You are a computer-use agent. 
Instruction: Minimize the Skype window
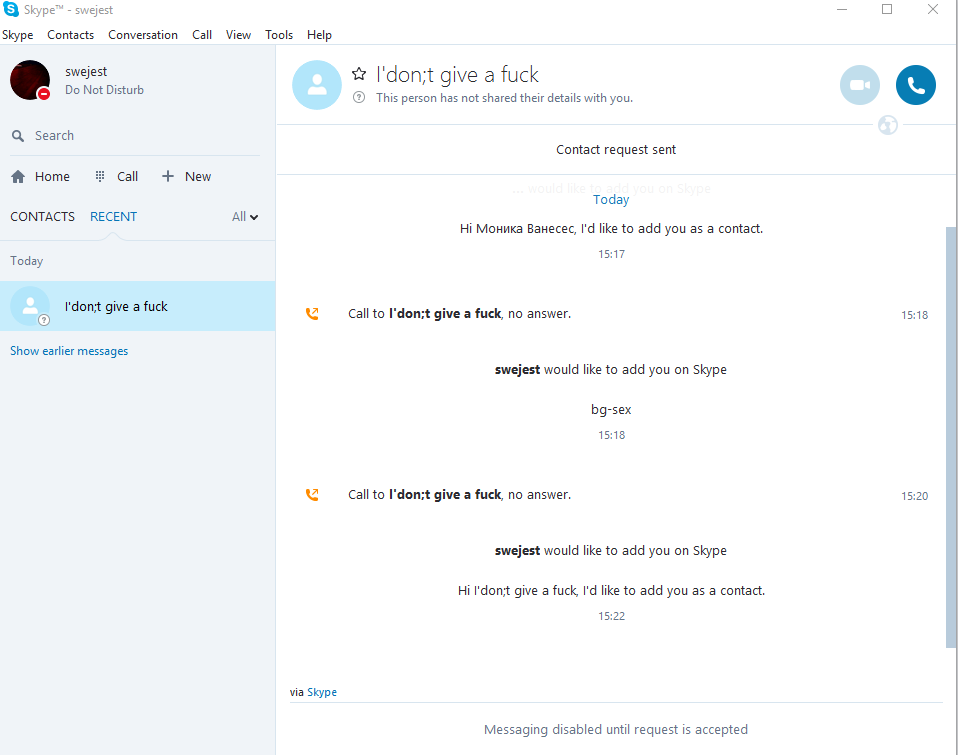pos(842,9)
